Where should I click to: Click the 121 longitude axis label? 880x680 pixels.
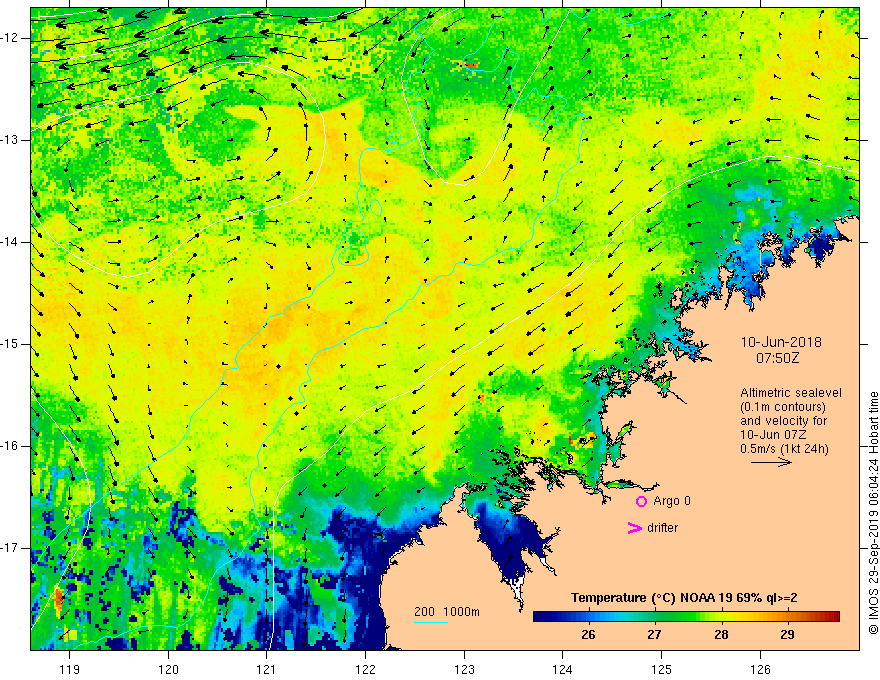pyautogui.click(x=267, y=669)
